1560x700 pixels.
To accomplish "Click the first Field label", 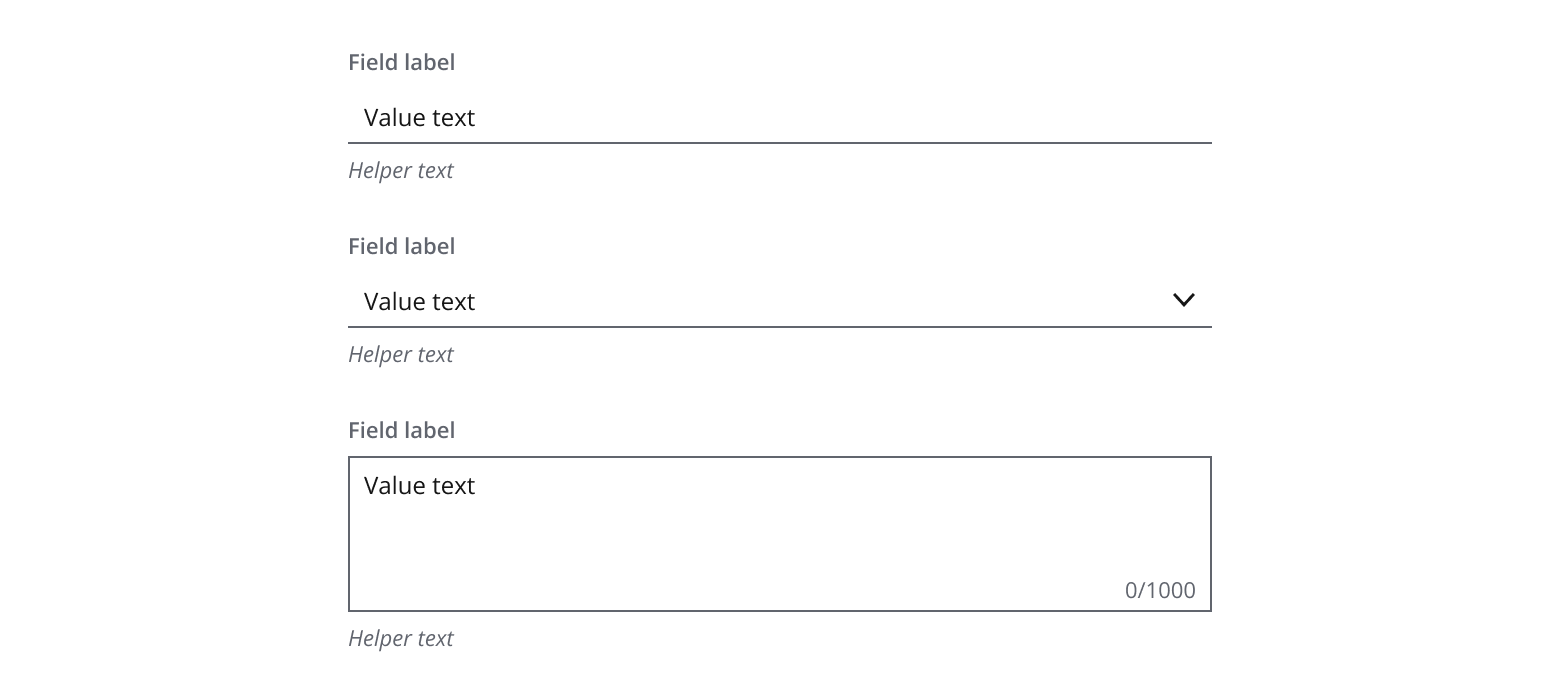I will pyautogui.click(x=401, y=62).
